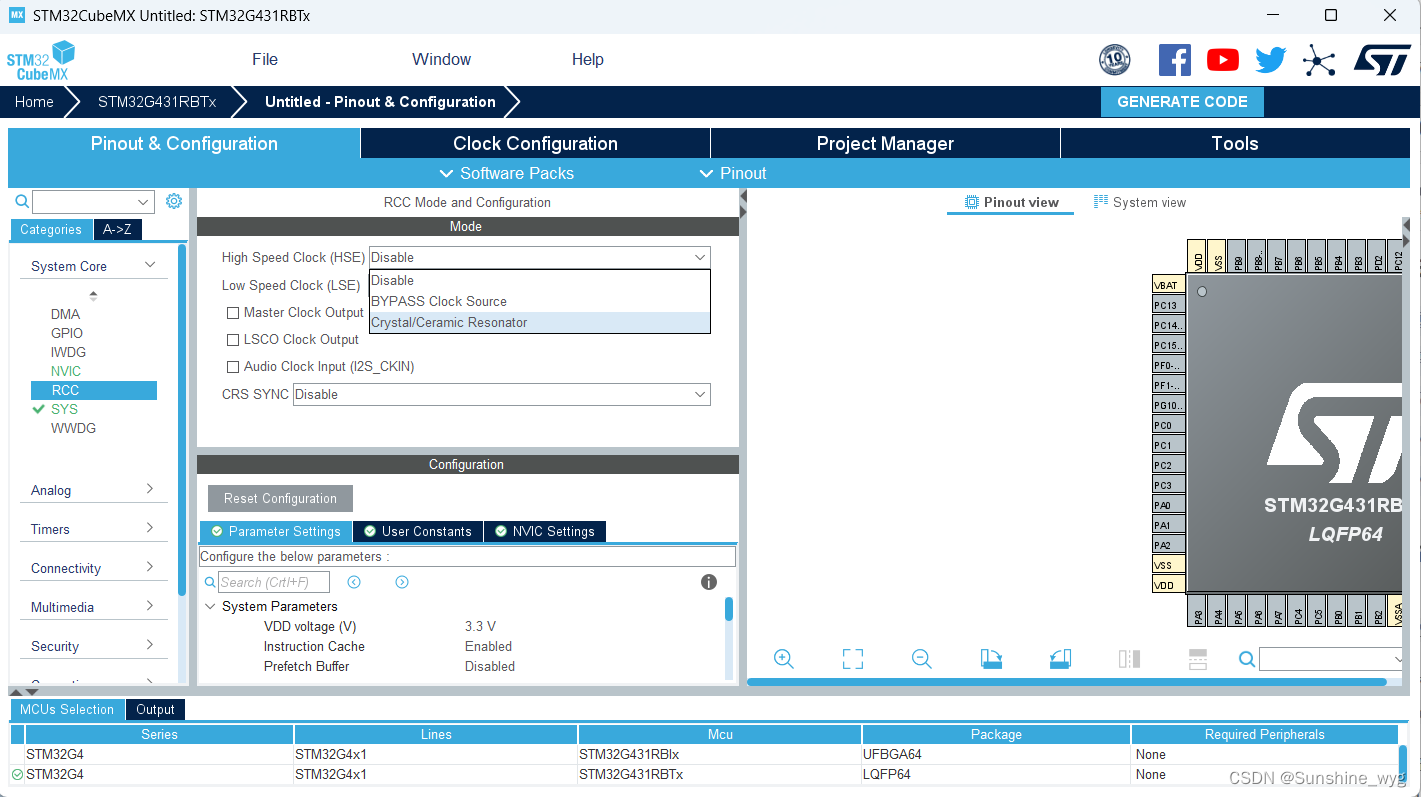Screen dimensions: 1421x797
Task: Select SYS in System Core list
Action: click(x=64, y=409)
